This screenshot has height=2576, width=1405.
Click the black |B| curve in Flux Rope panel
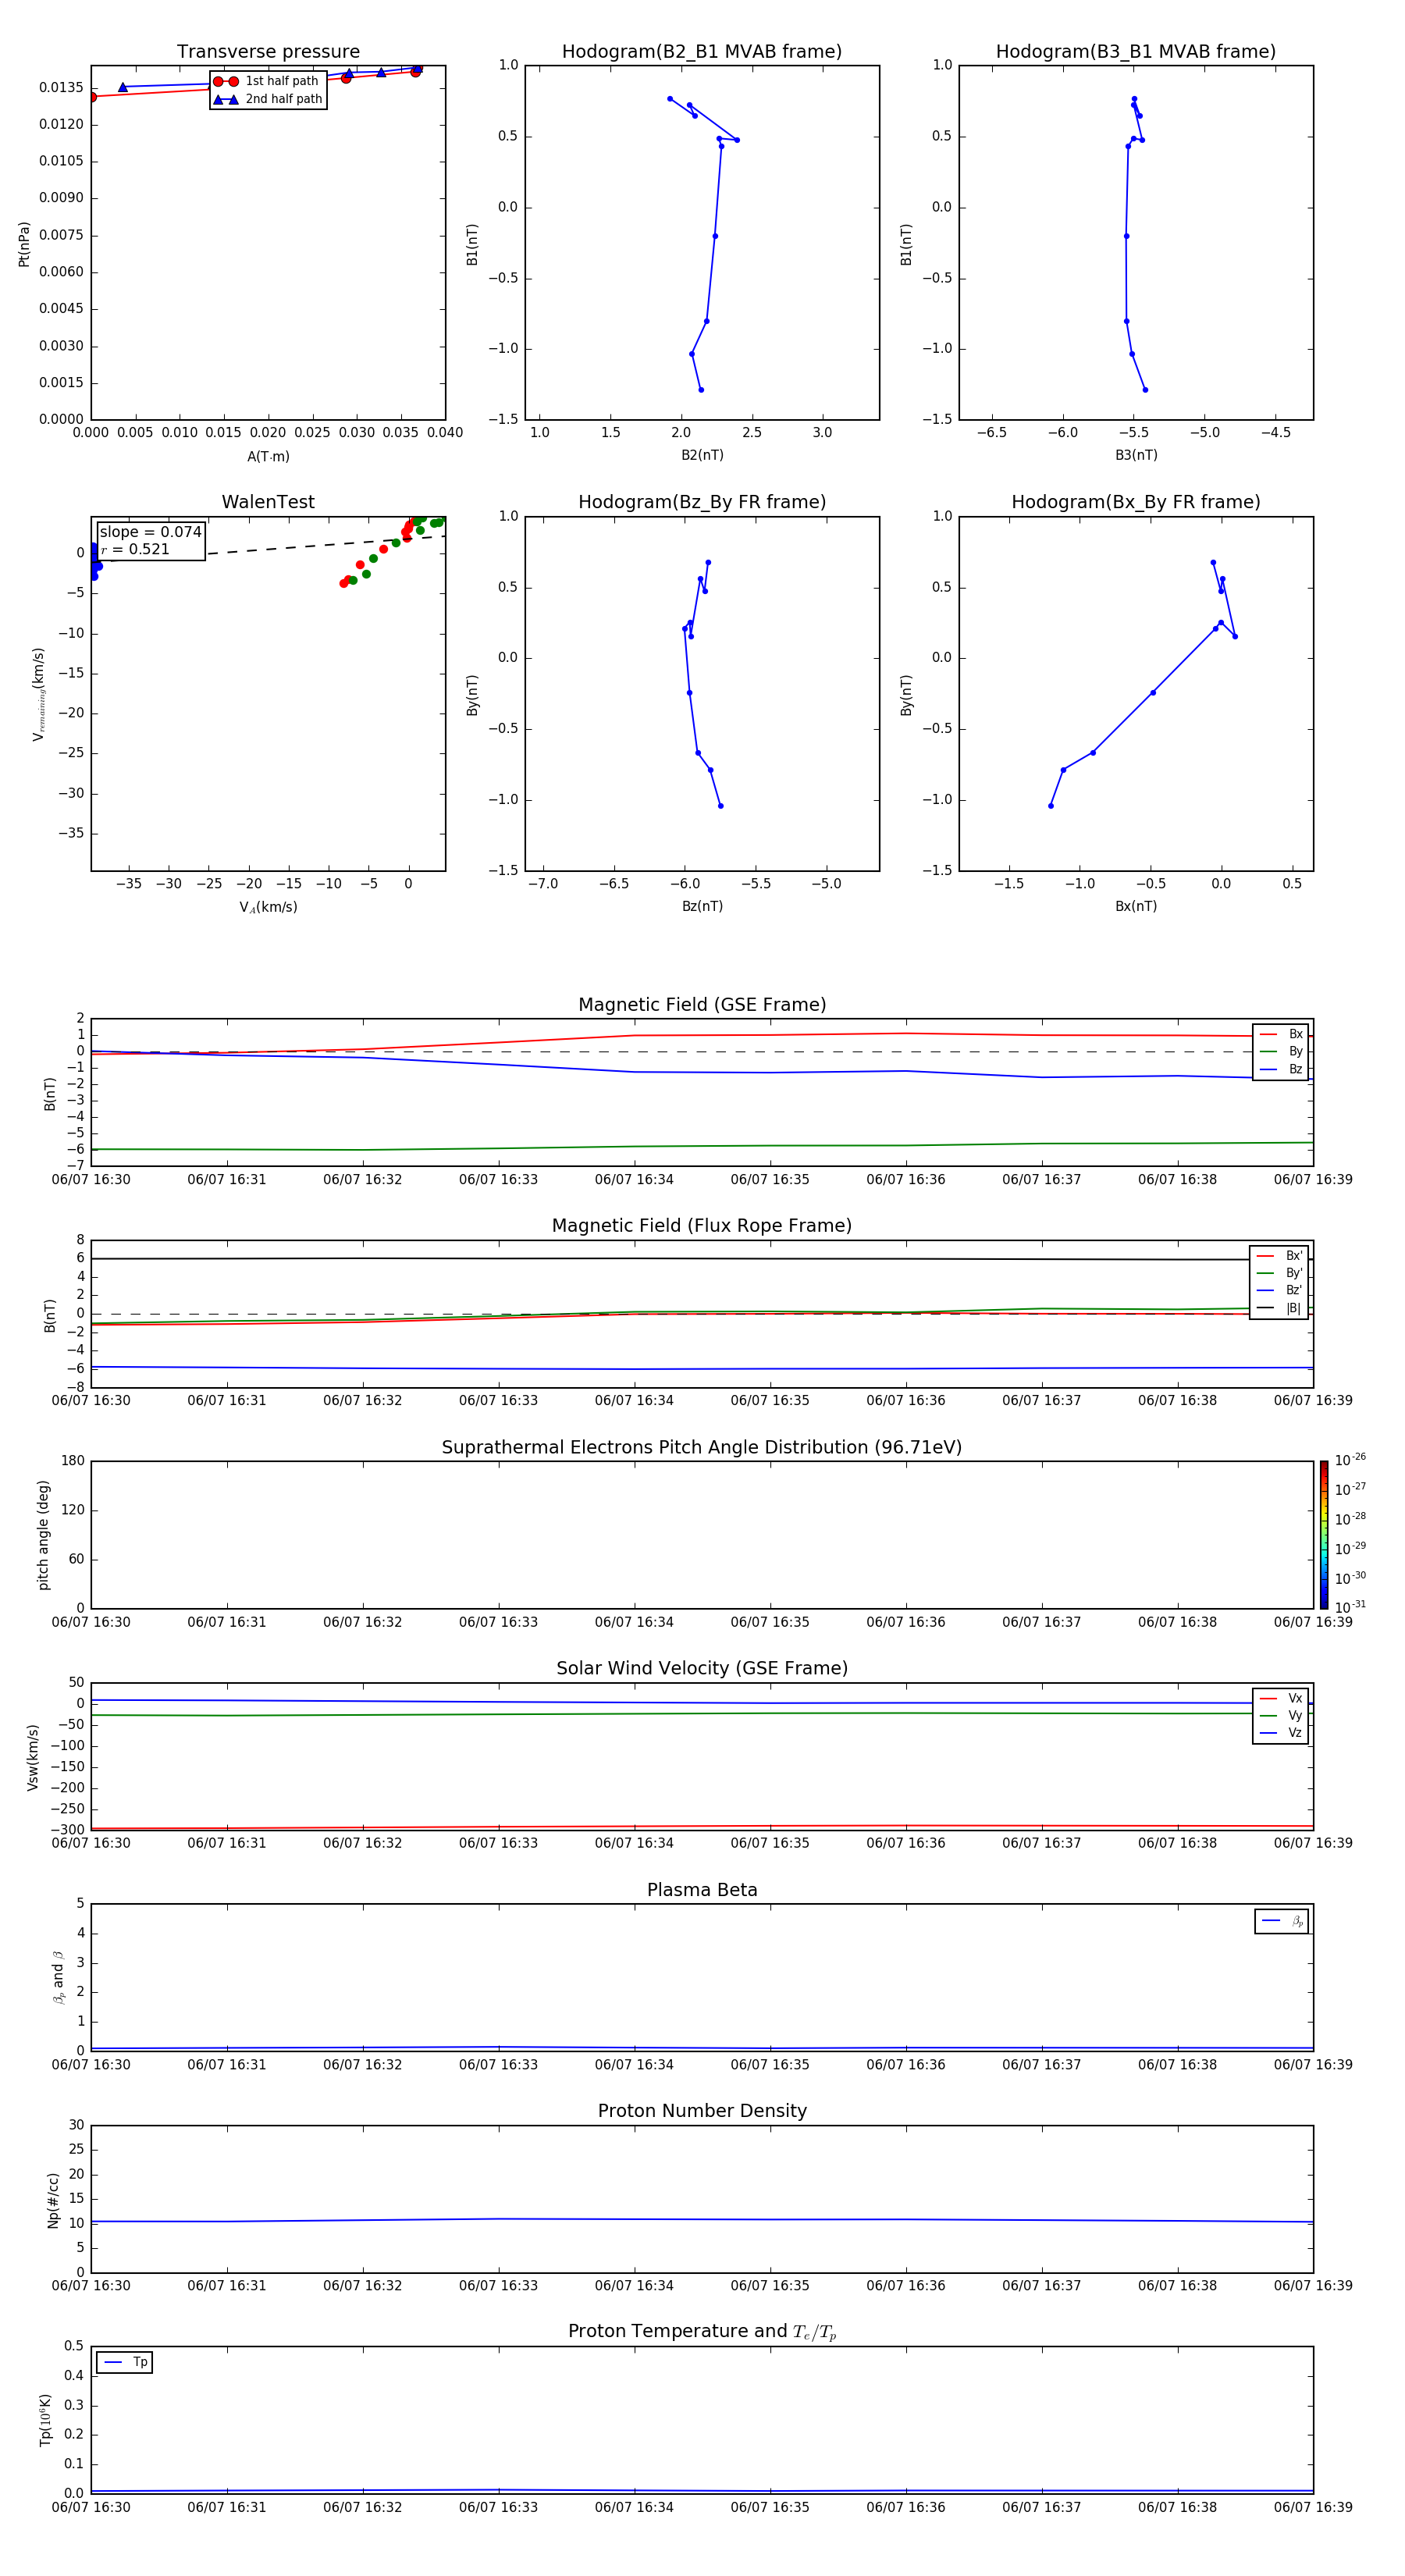(x=700, y=1258)
